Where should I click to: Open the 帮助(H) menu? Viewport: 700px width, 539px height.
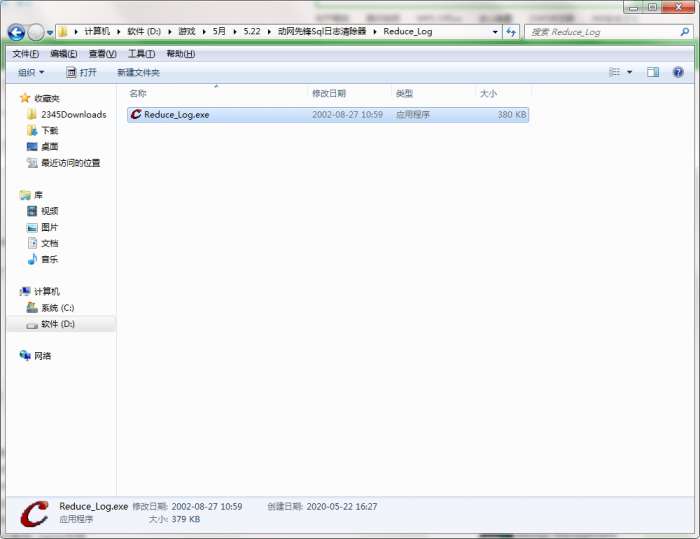[x=180, y=54]
